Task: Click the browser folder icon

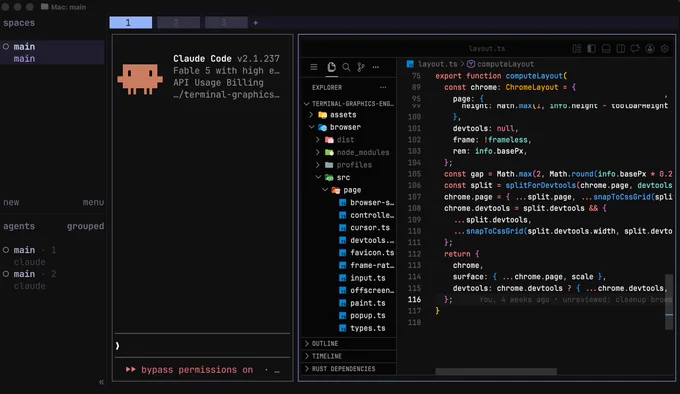Action: coord(323,127)
